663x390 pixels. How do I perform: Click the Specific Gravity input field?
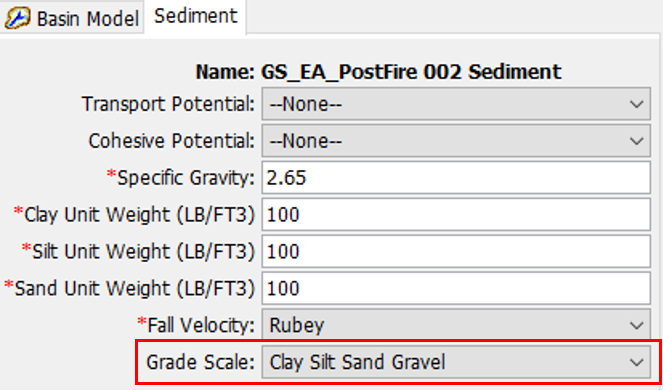[x=456, y=177]
